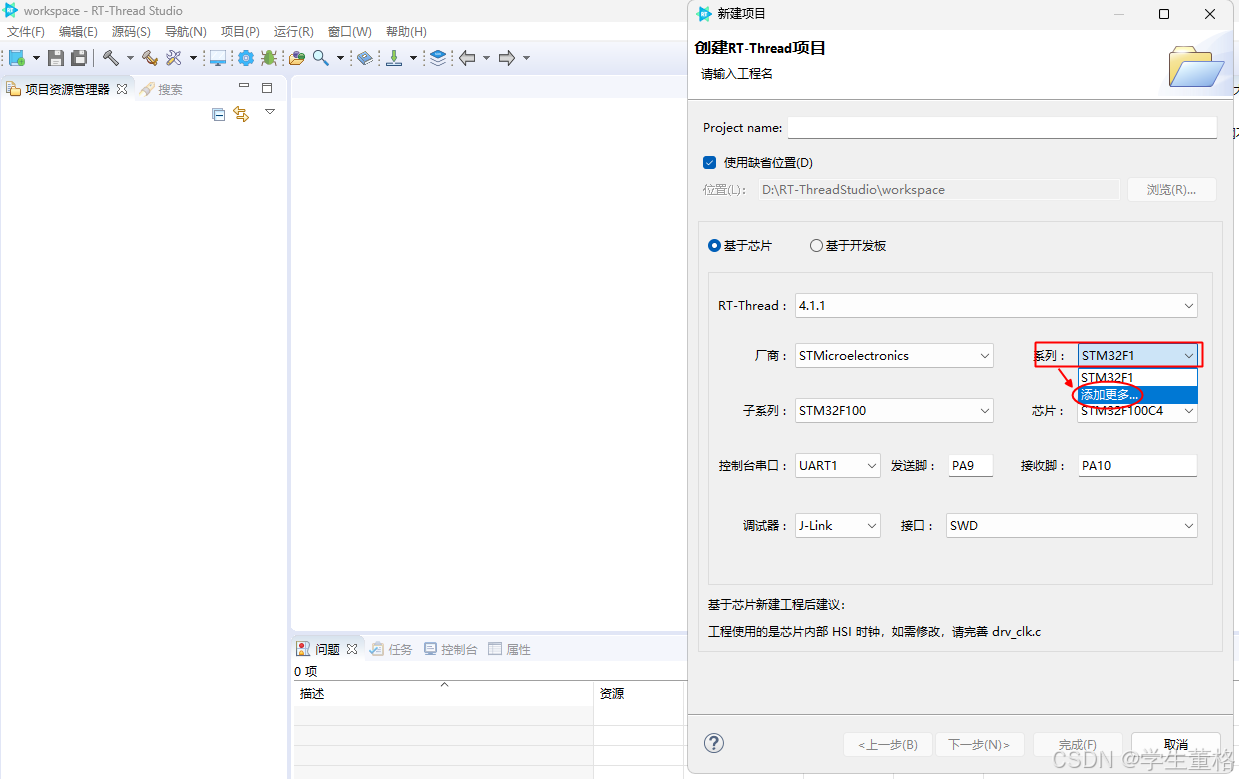This screenshot has width=1239, height=779.
Task: Open the RT-Thread version dropdown
Action: 996,305
